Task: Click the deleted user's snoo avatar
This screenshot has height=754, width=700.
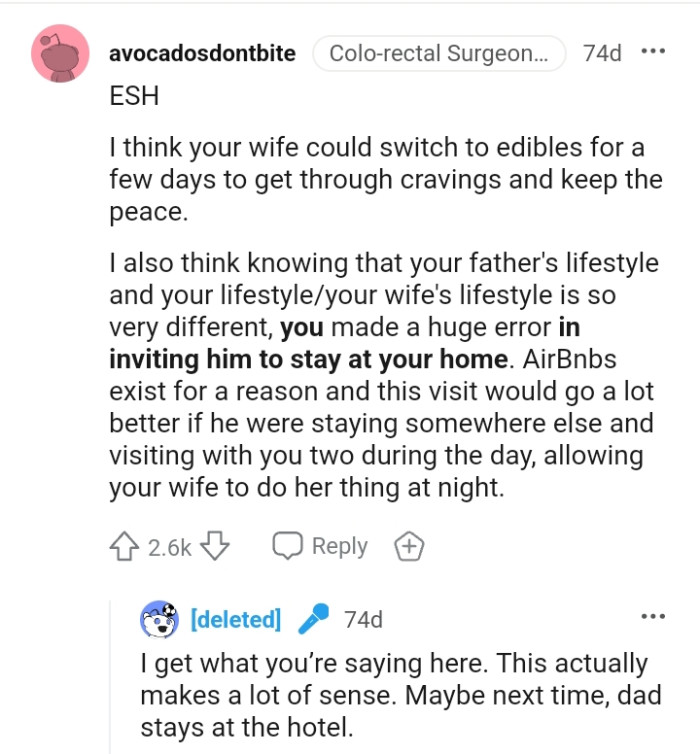Action: [x=160, y=620]
